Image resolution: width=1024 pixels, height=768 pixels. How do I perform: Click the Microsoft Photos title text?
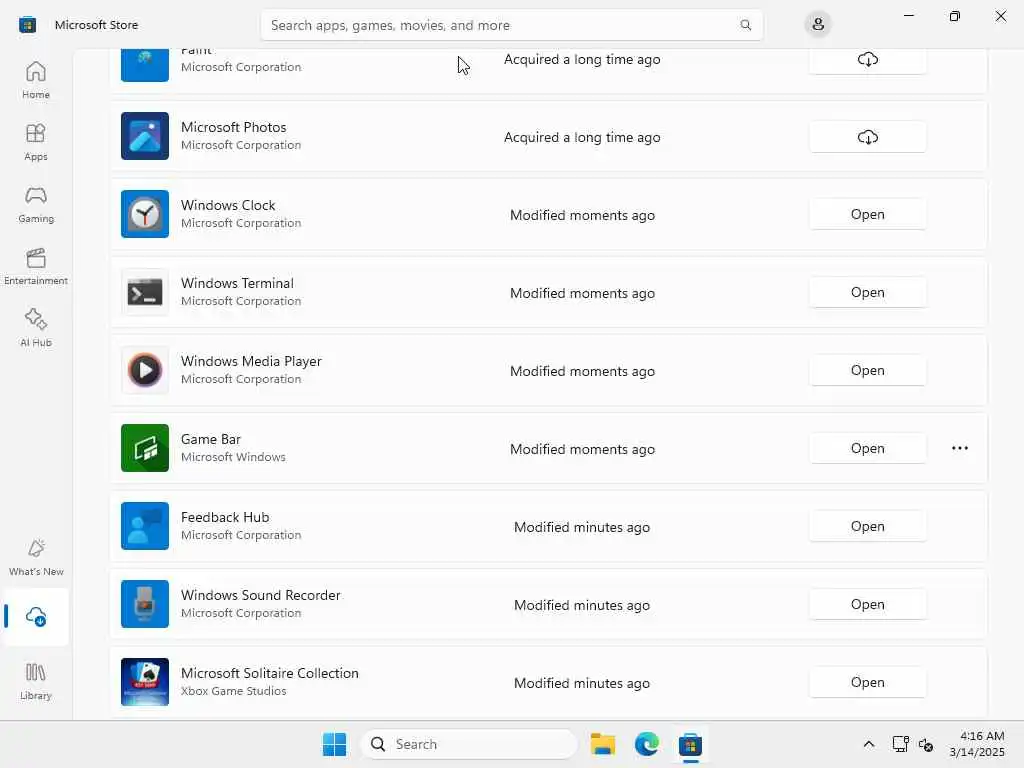[234, 127]
